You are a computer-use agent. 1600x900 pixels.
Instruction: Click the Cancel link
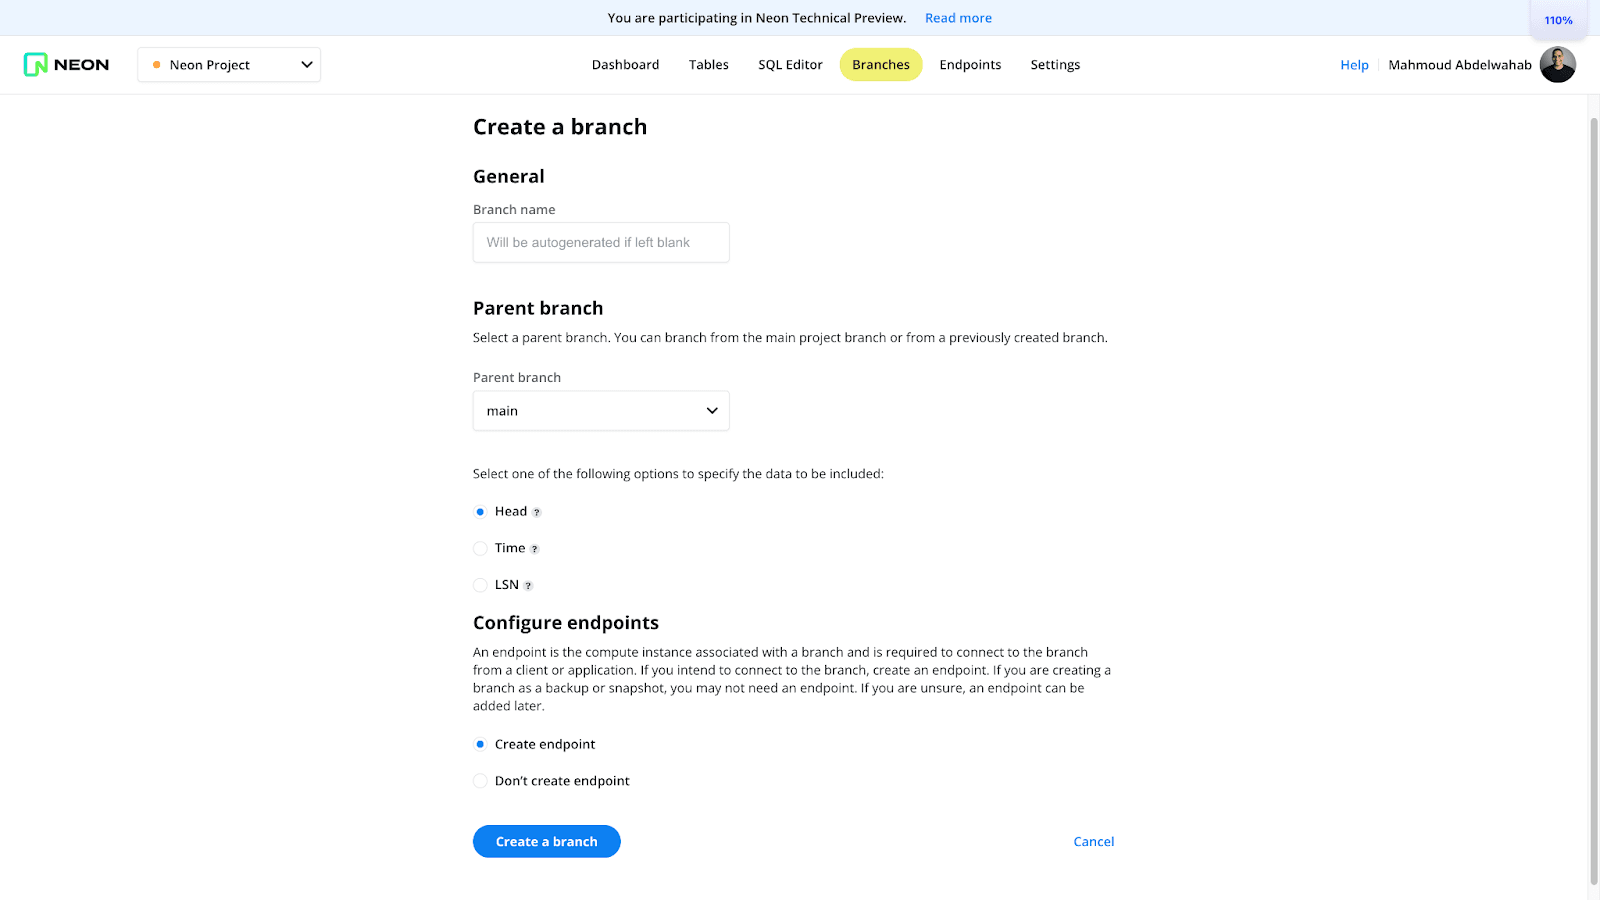click(x=1093, y=842)
